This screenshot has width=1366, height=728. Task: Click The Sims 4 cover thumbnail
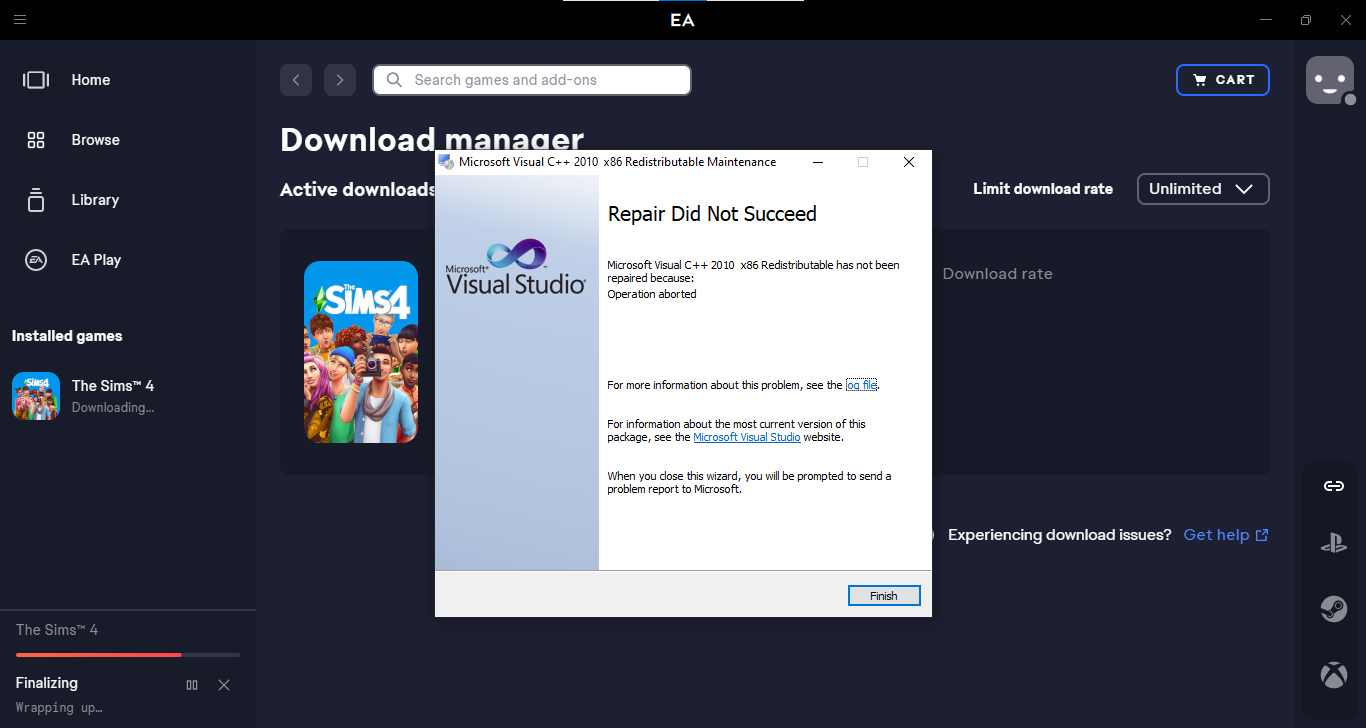[x=361, y=352]
